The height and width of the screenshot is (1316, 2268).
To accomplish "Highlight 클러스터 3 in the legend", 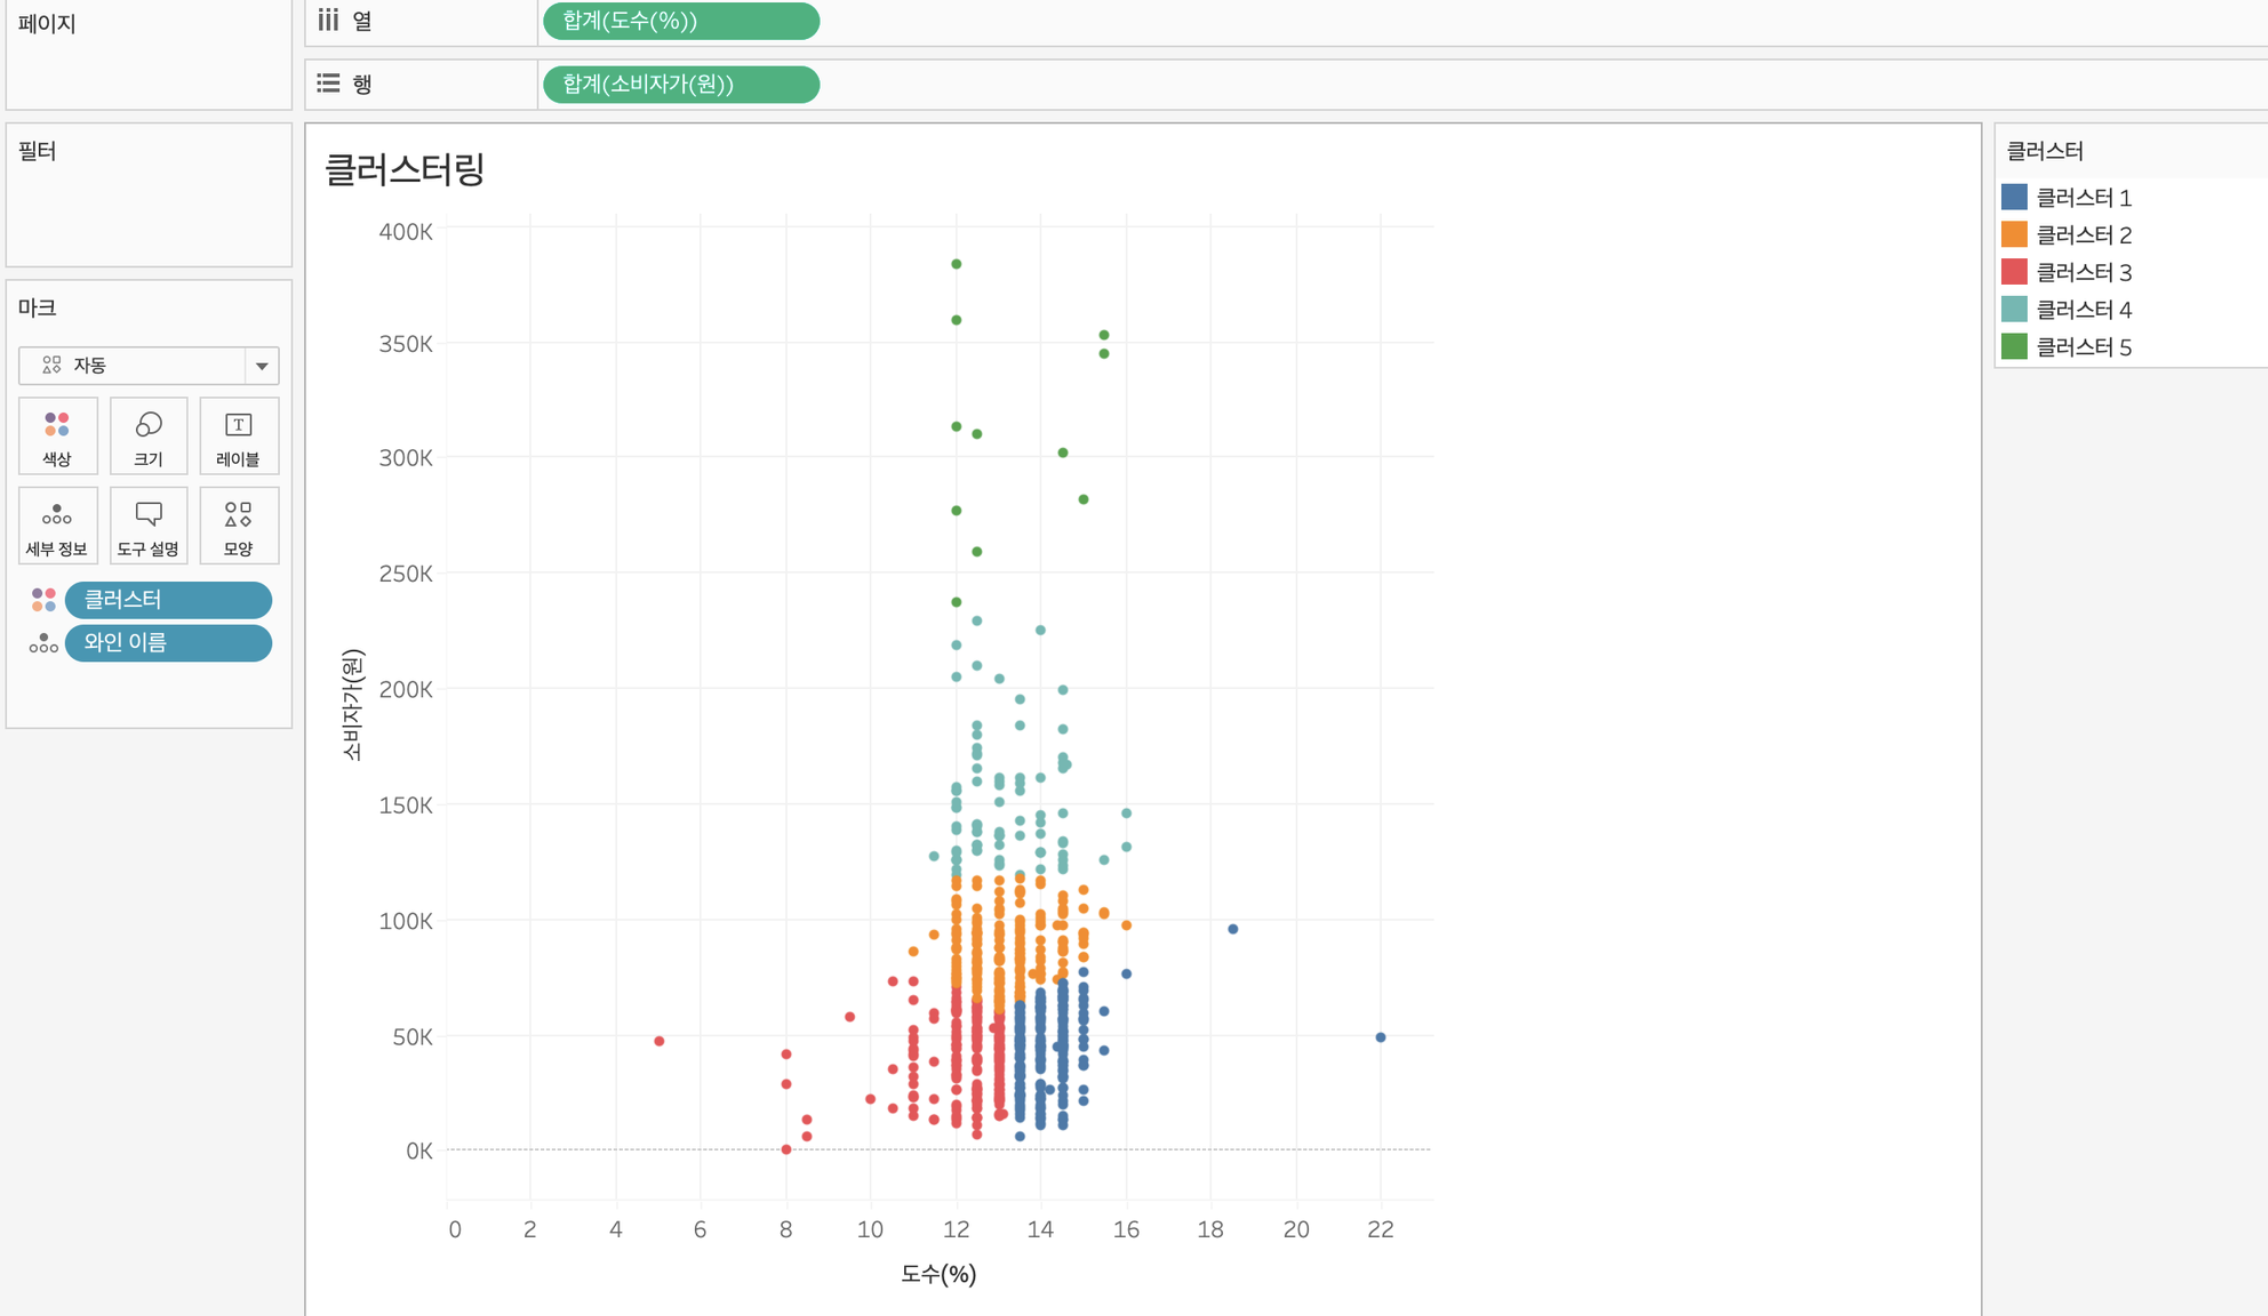I will click(2083, 272).
